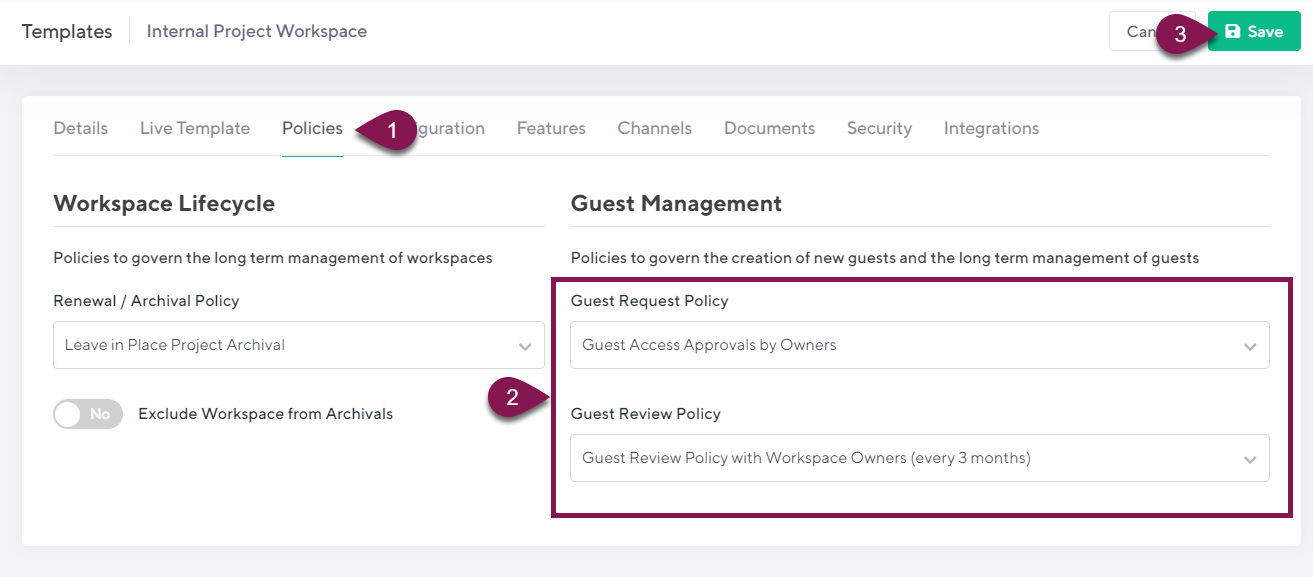Switch to the Details tab
This screenshot has width=1313, height=577.
point(81,128)
